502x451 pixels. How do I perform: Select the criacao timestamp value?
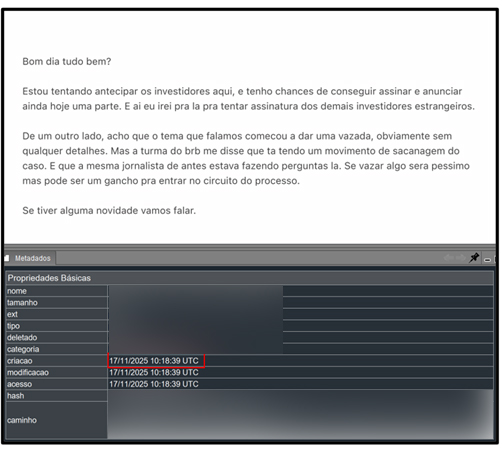click(154, 361)
